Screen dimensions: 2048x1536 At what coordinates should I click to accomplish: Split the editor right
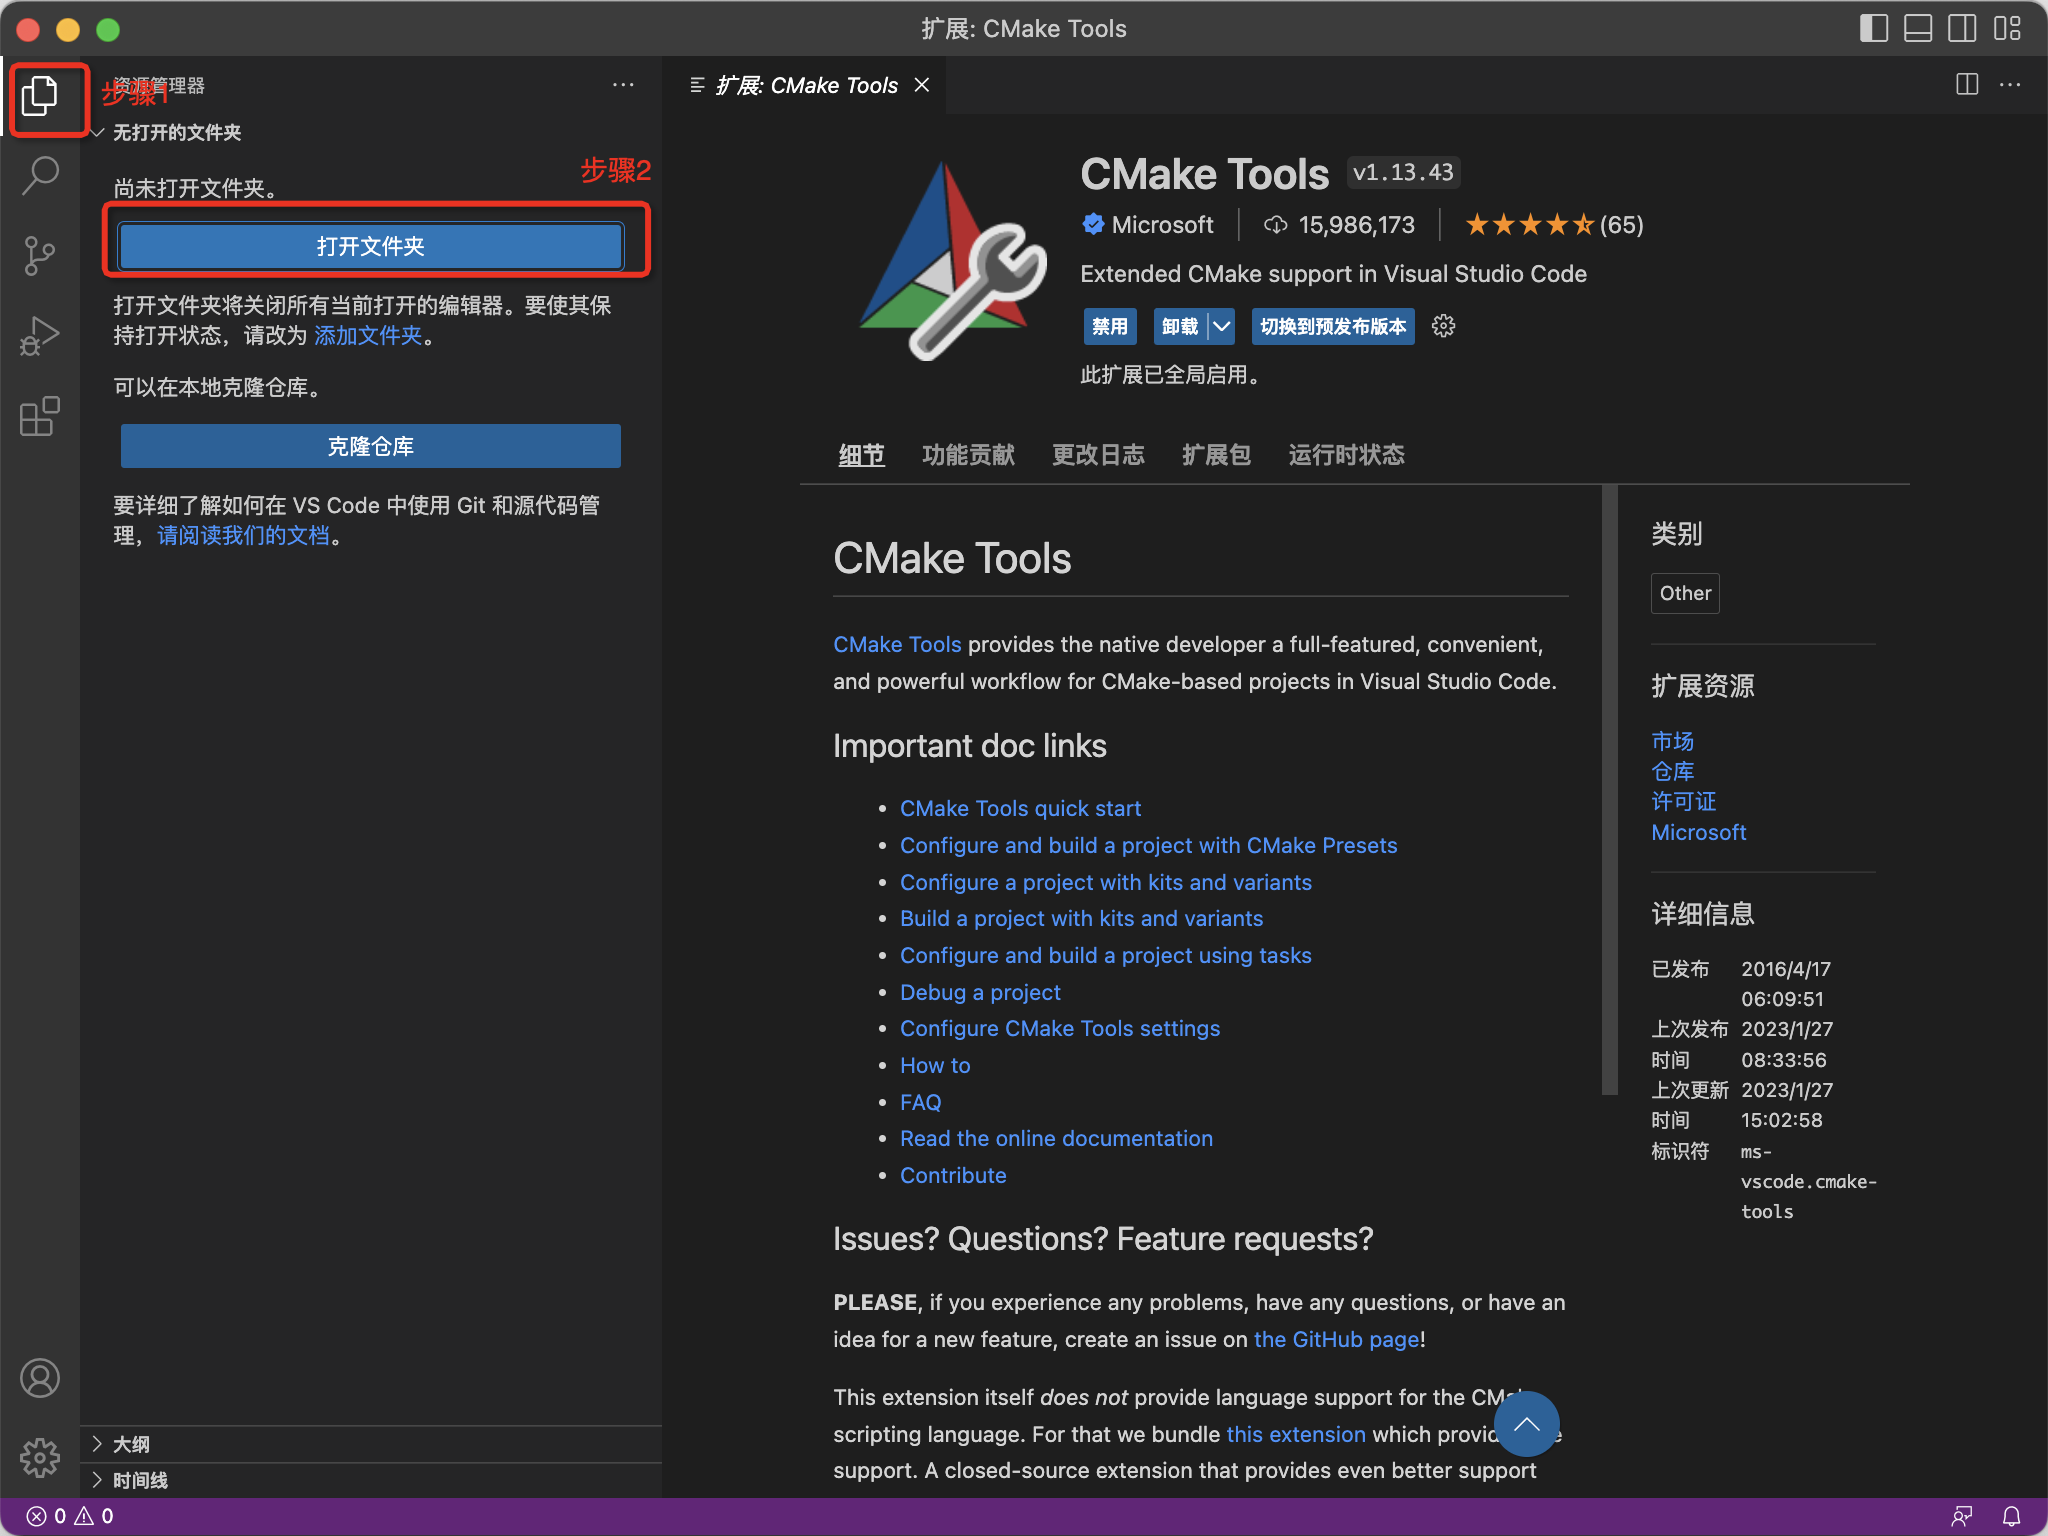point(1967,85)
